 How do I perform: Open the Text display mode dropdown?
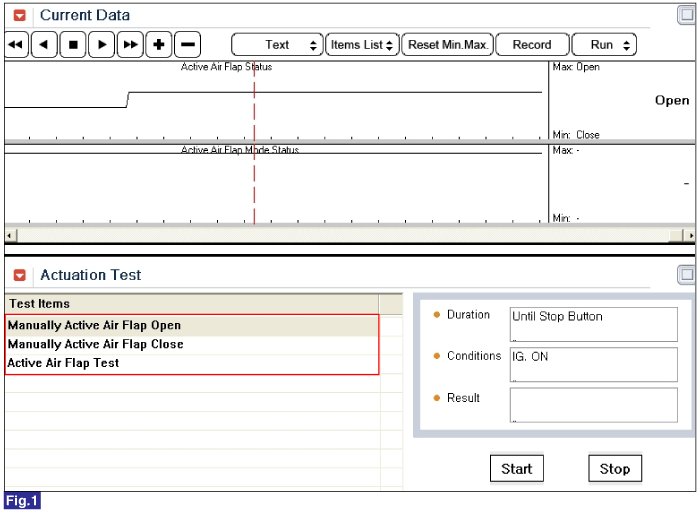point(277,45)
